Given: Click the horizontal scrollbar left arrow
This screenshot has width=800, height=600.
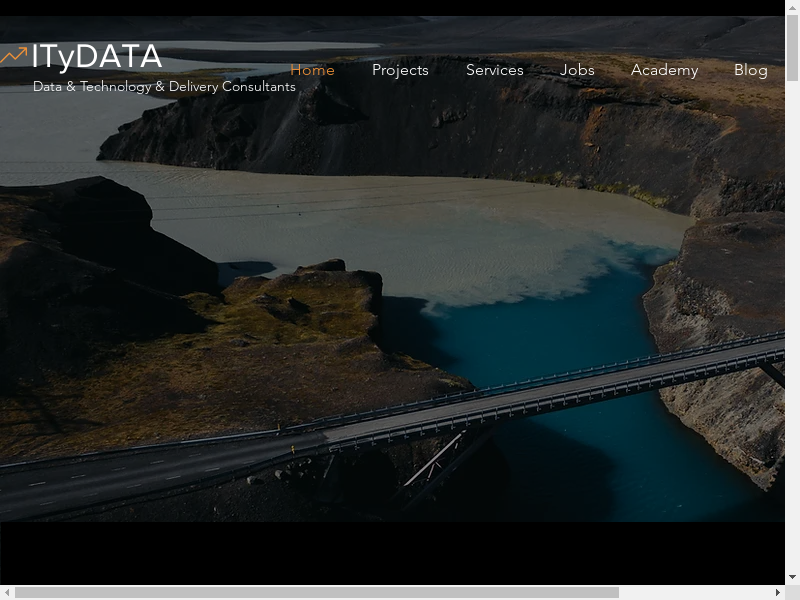Looking at the screenshot, I should [7, 592].
